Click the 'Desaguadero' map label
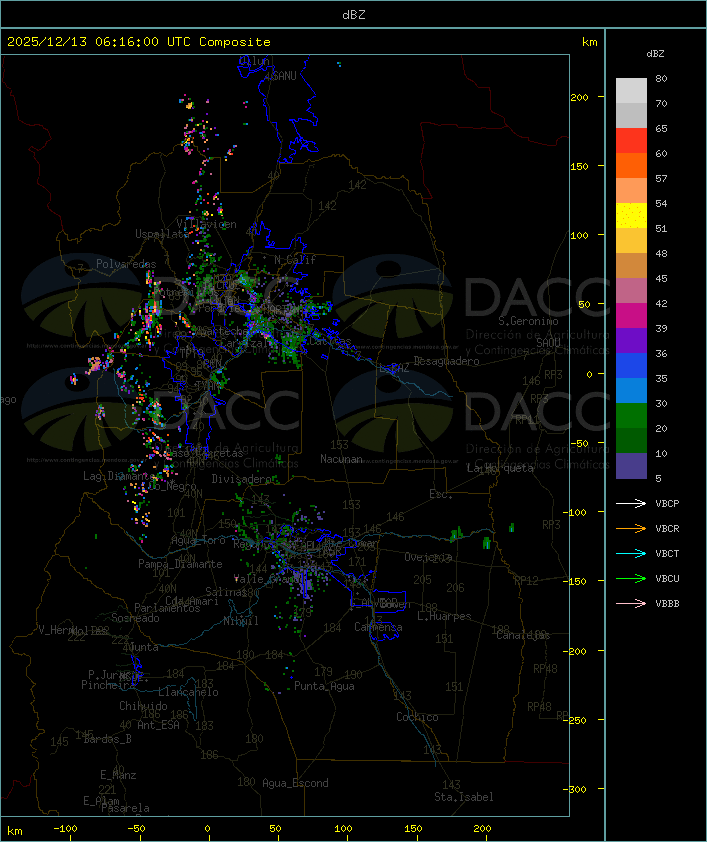The height and width of the screenshot is (842, 707). click(446, 361)
